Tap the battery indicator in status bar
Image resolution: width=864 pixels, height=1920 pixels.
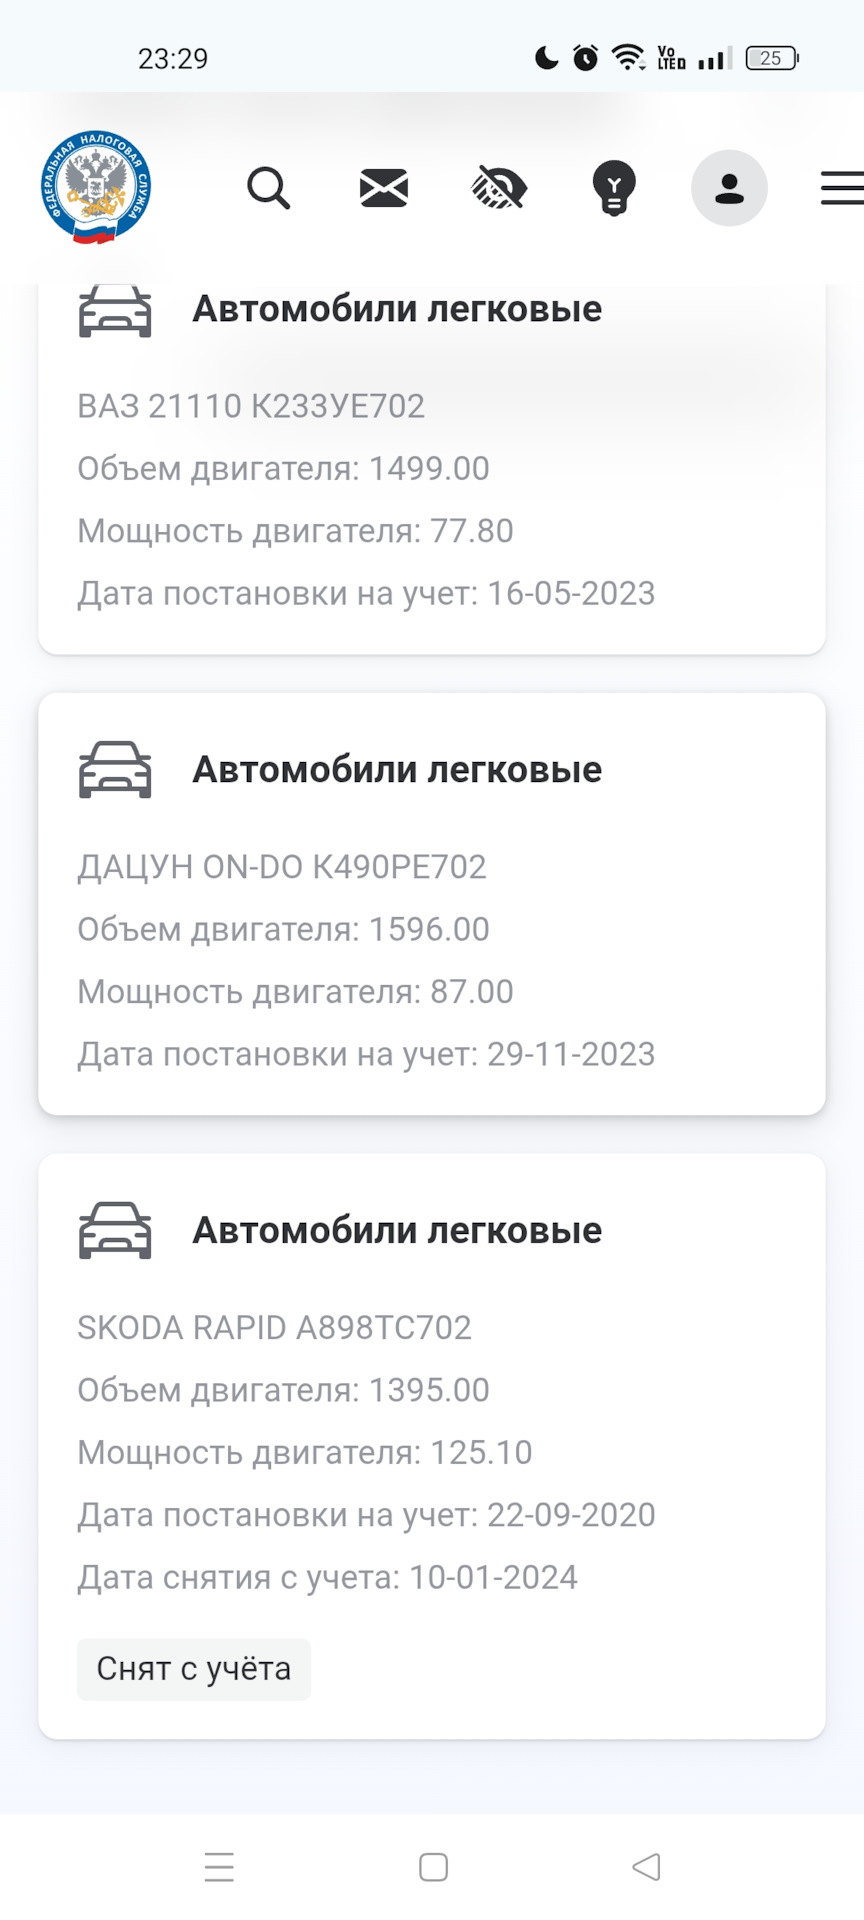point(771,58)
